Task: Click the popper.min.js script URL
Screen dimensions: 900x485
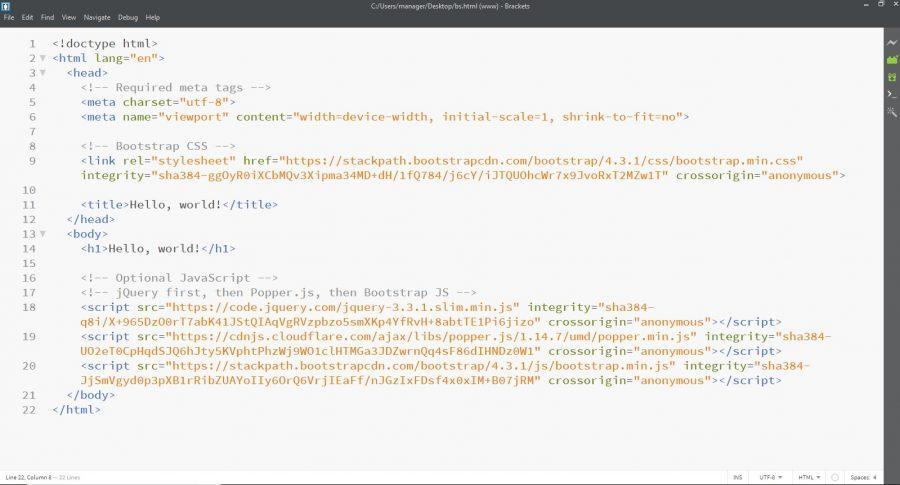Action: point(430,336)
